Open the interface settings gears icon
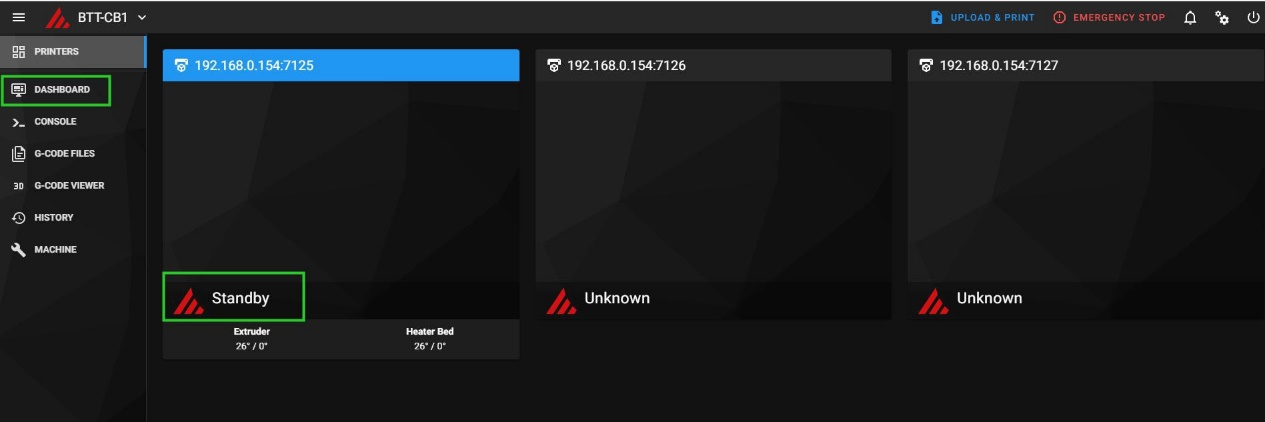Viewport: 1265px width, 422px height. point(1222,18)
